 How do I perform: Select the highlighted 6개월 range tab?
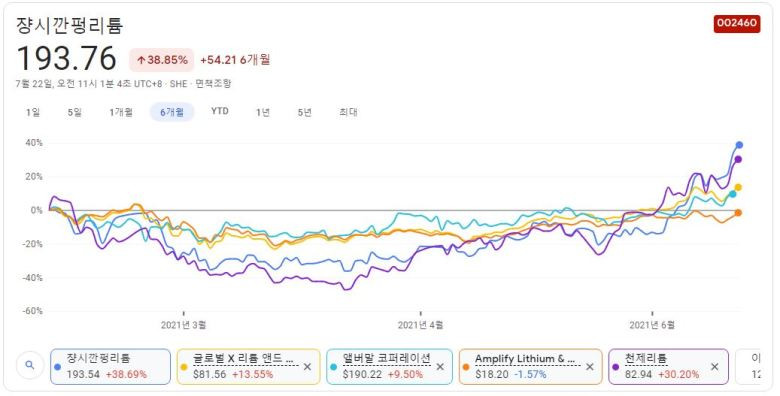172,112
